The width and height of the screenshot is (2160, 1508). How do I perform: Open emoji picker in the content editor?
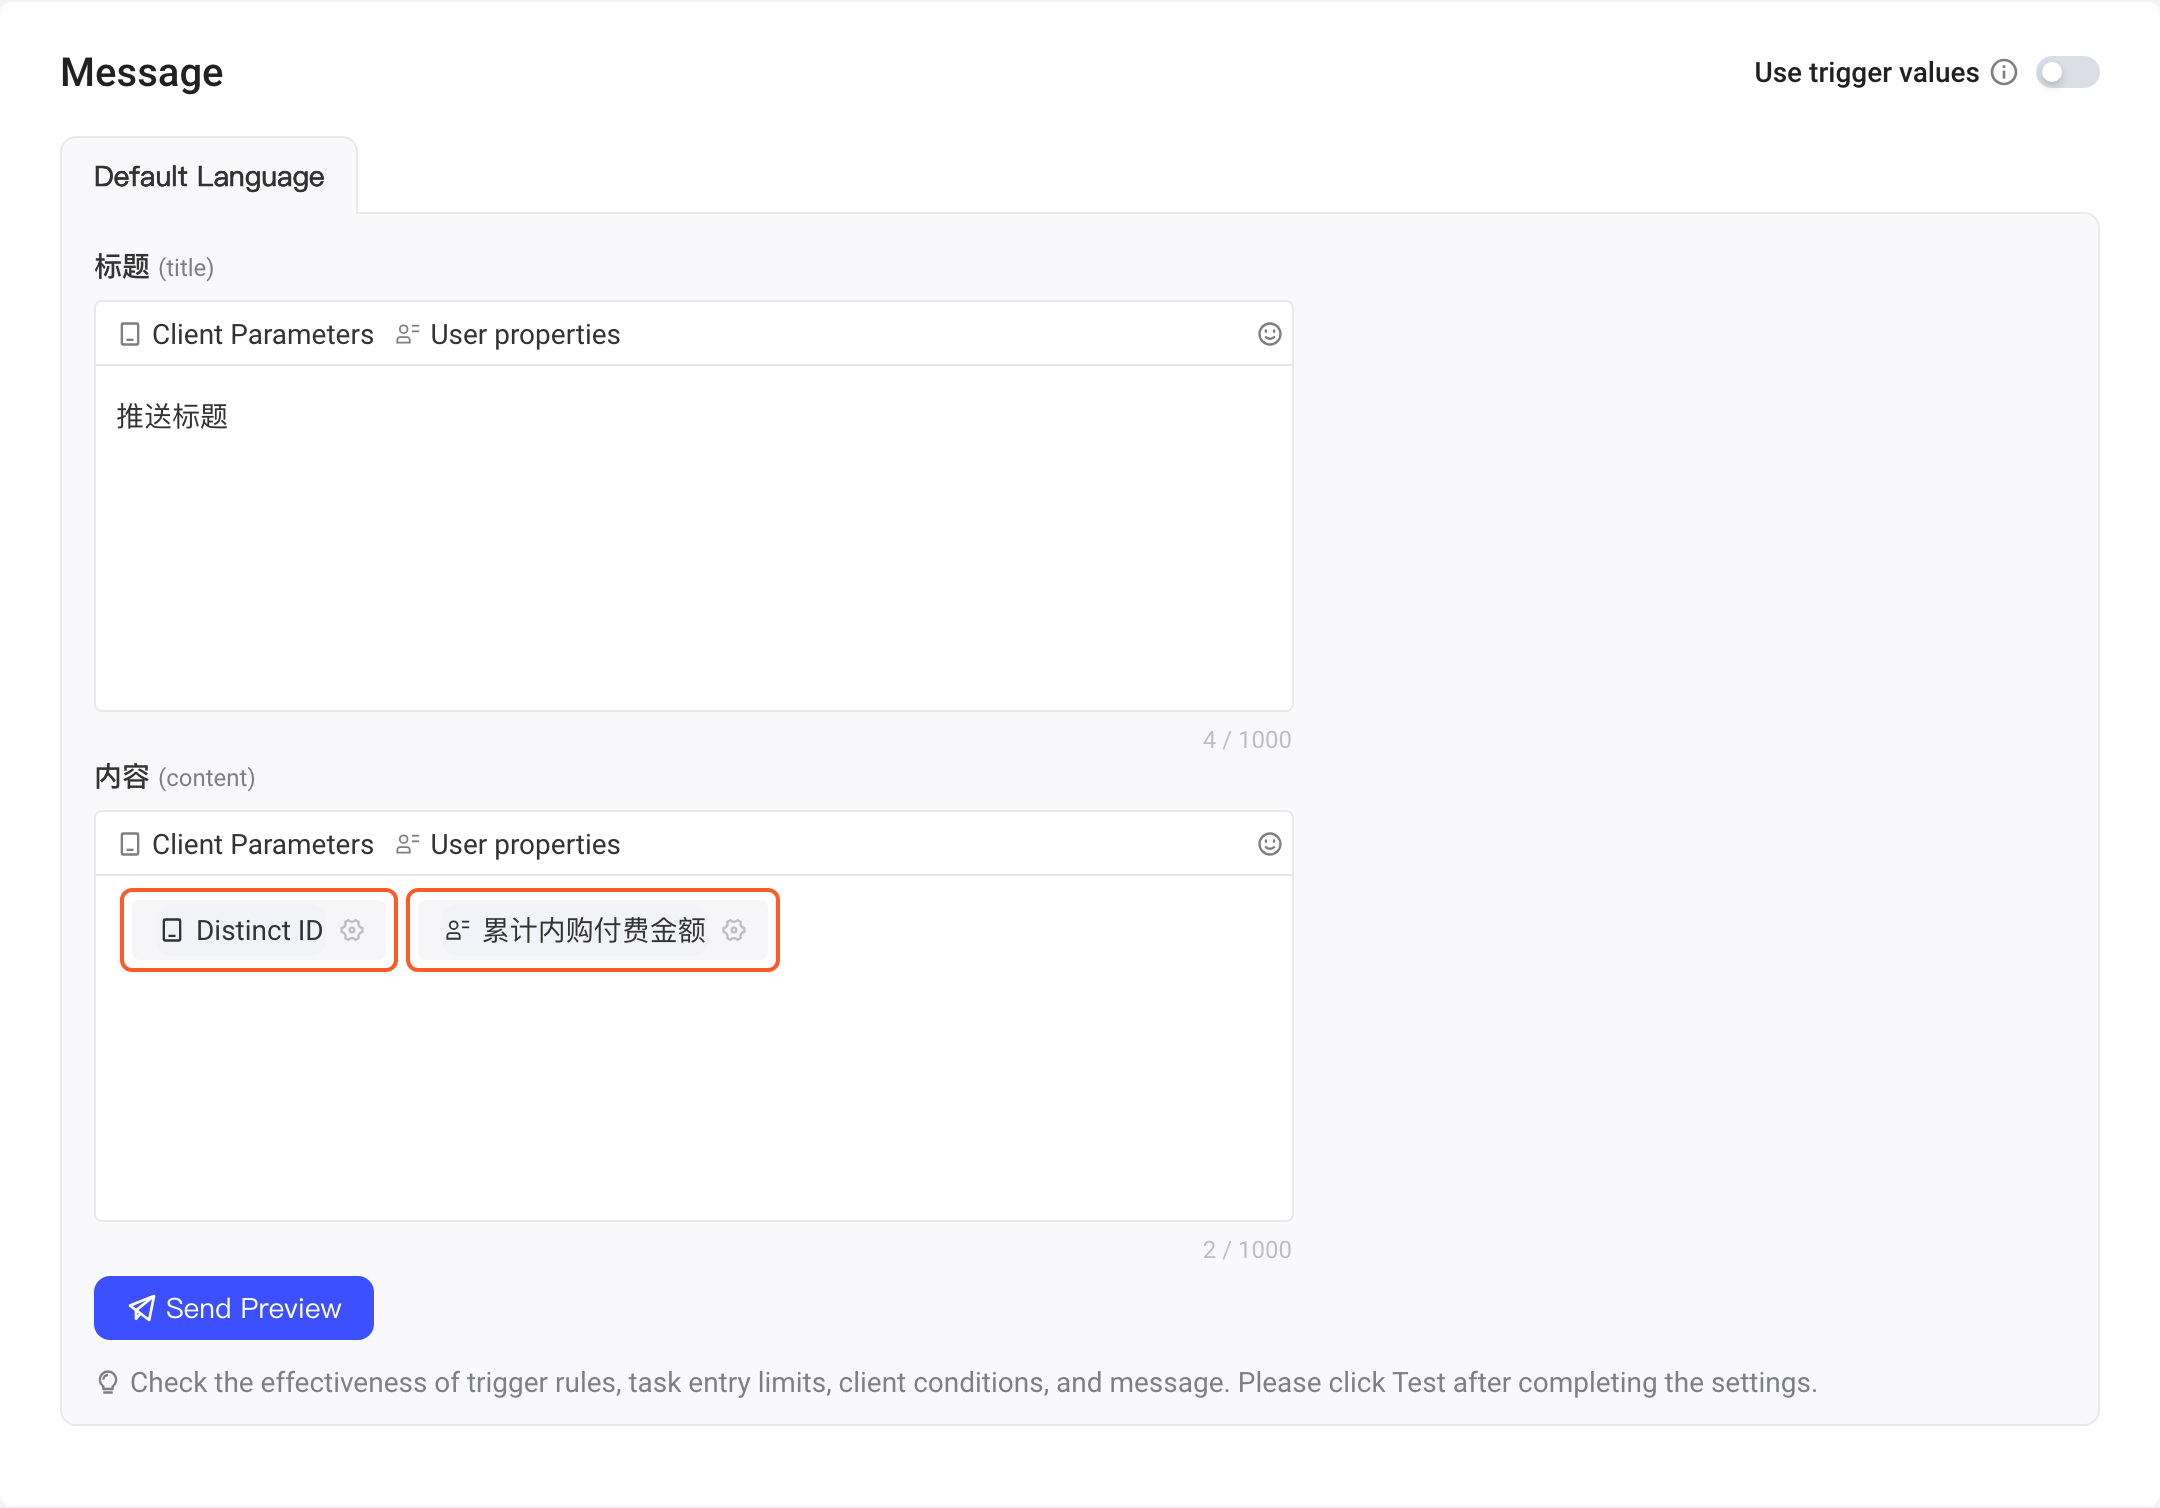click(1269, 844)
